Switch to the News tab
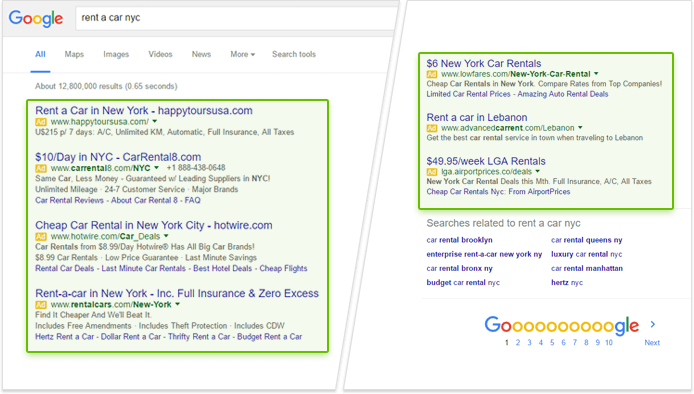Image resolution: width=694 pixels, height=394 pixels. [x=201, y=54]
